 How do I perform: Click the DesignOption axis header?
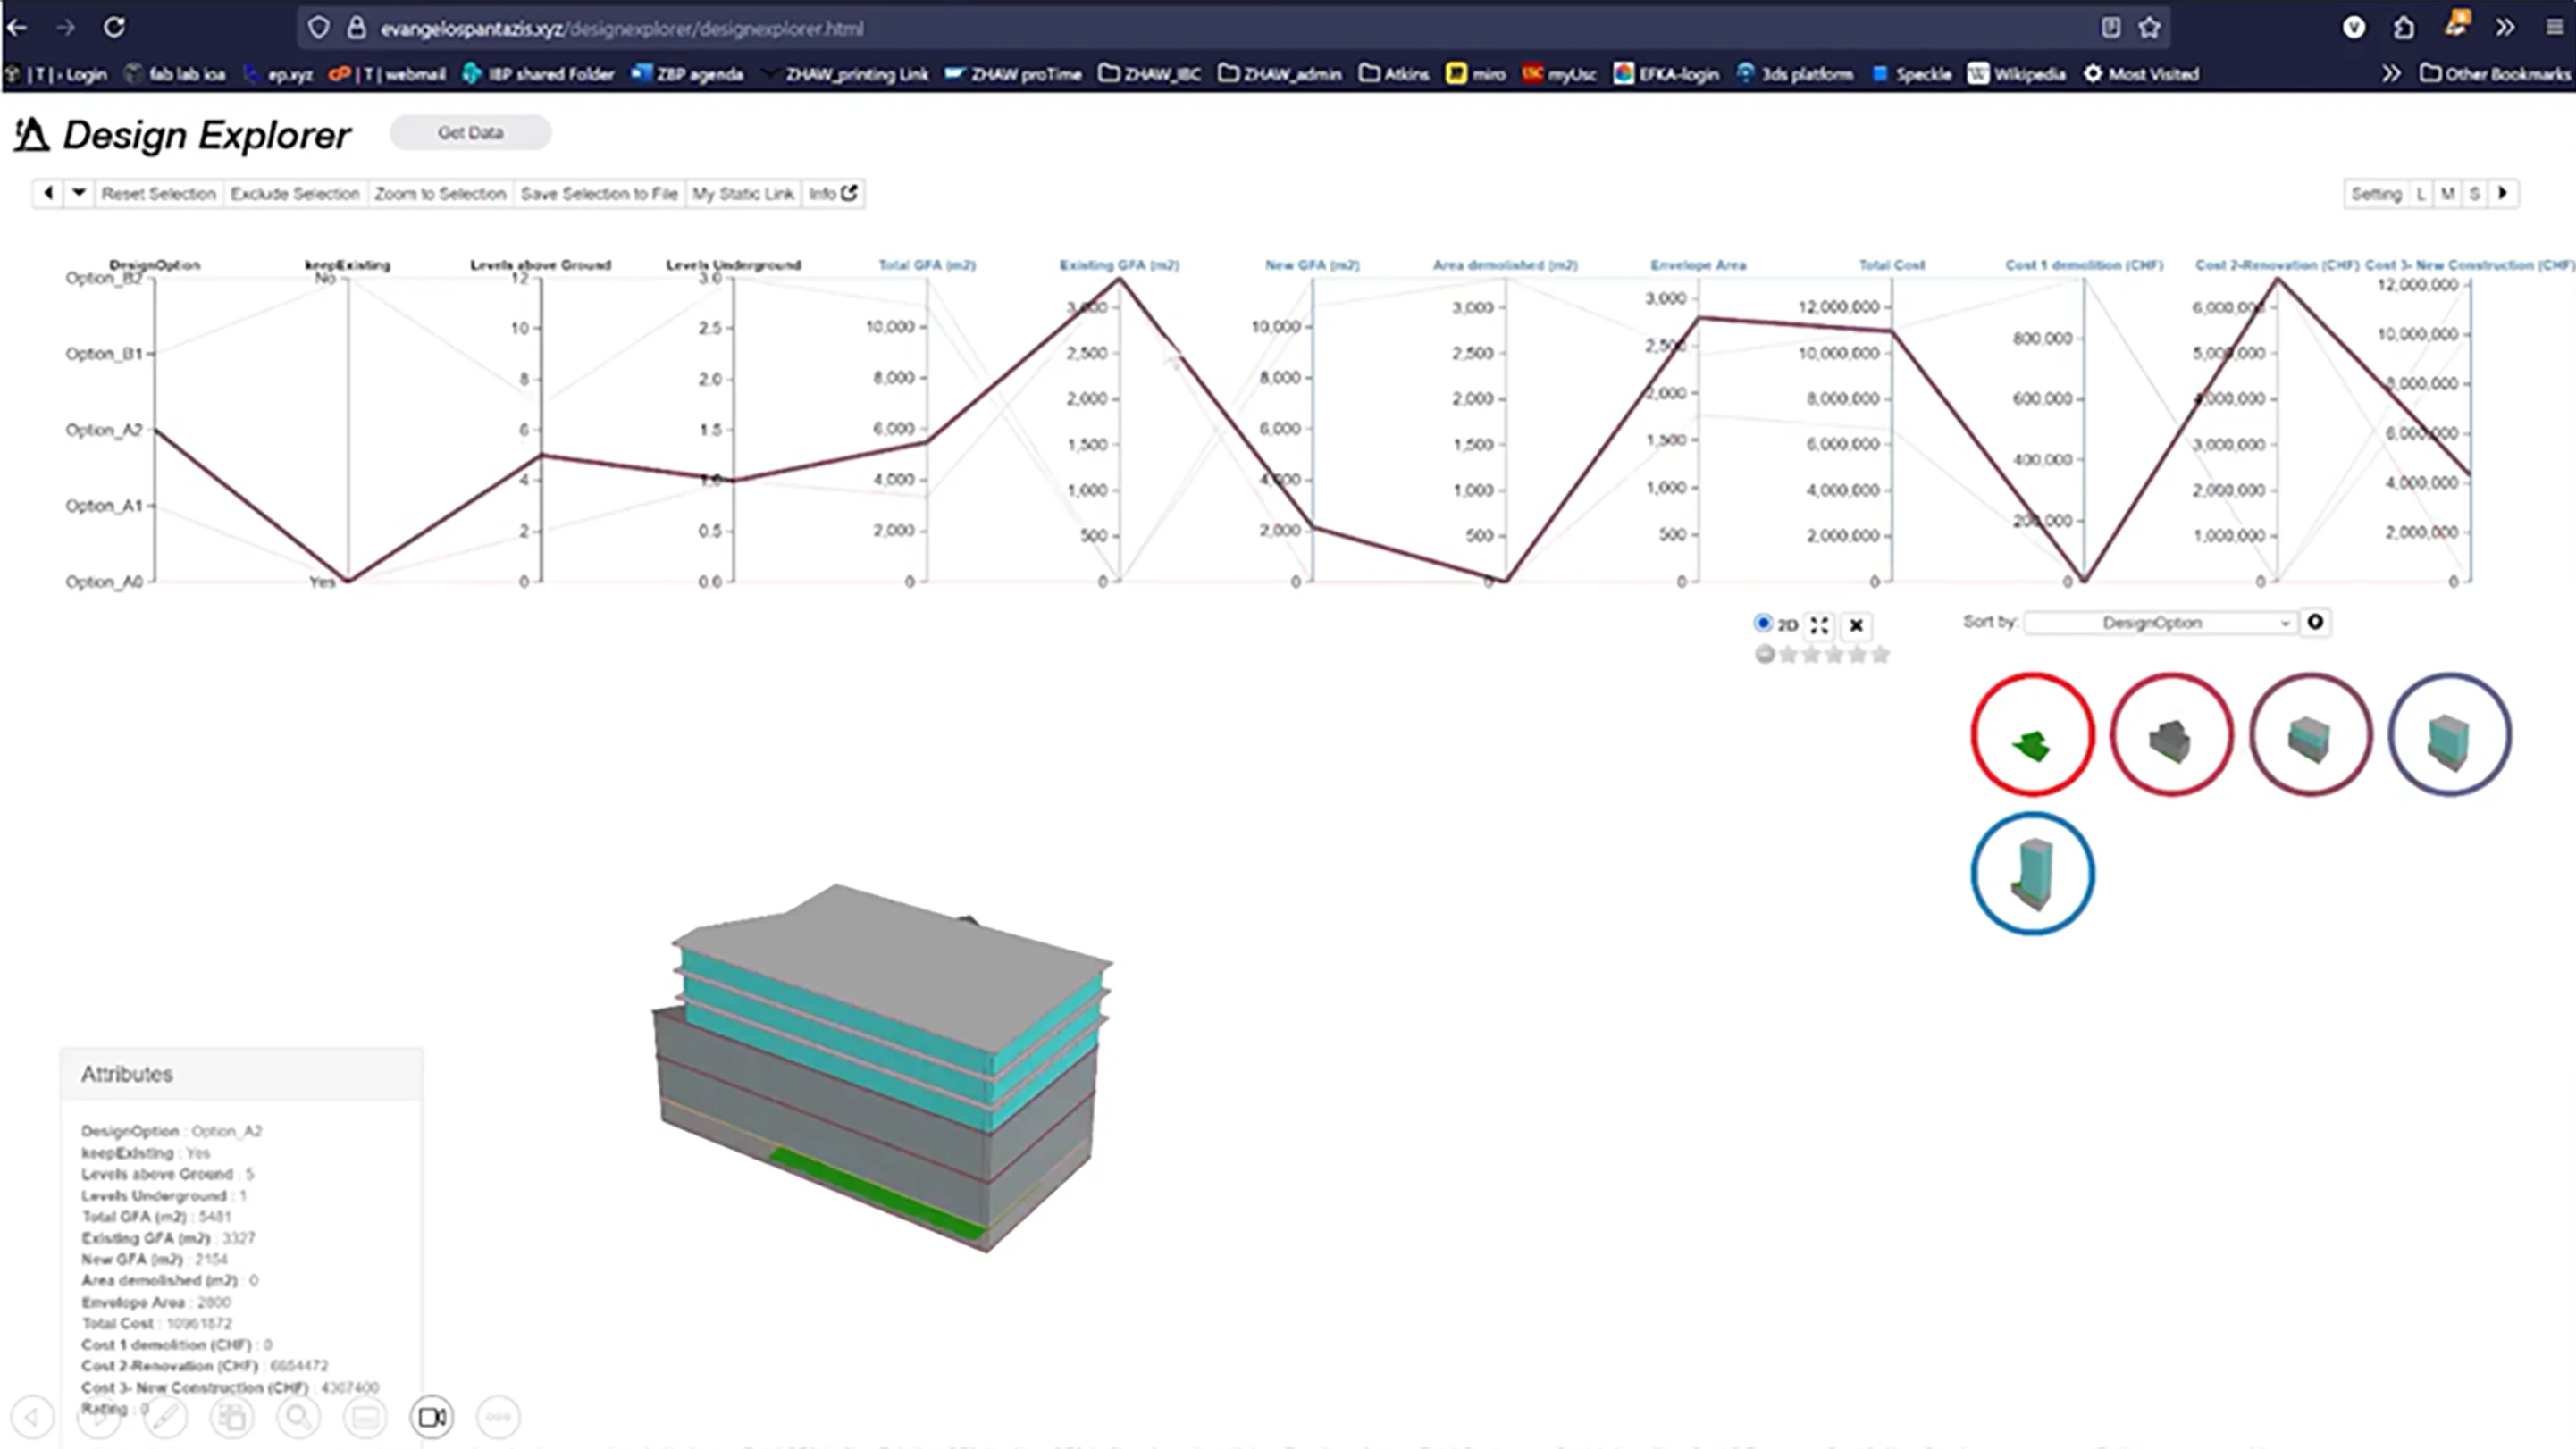point(155,265)
